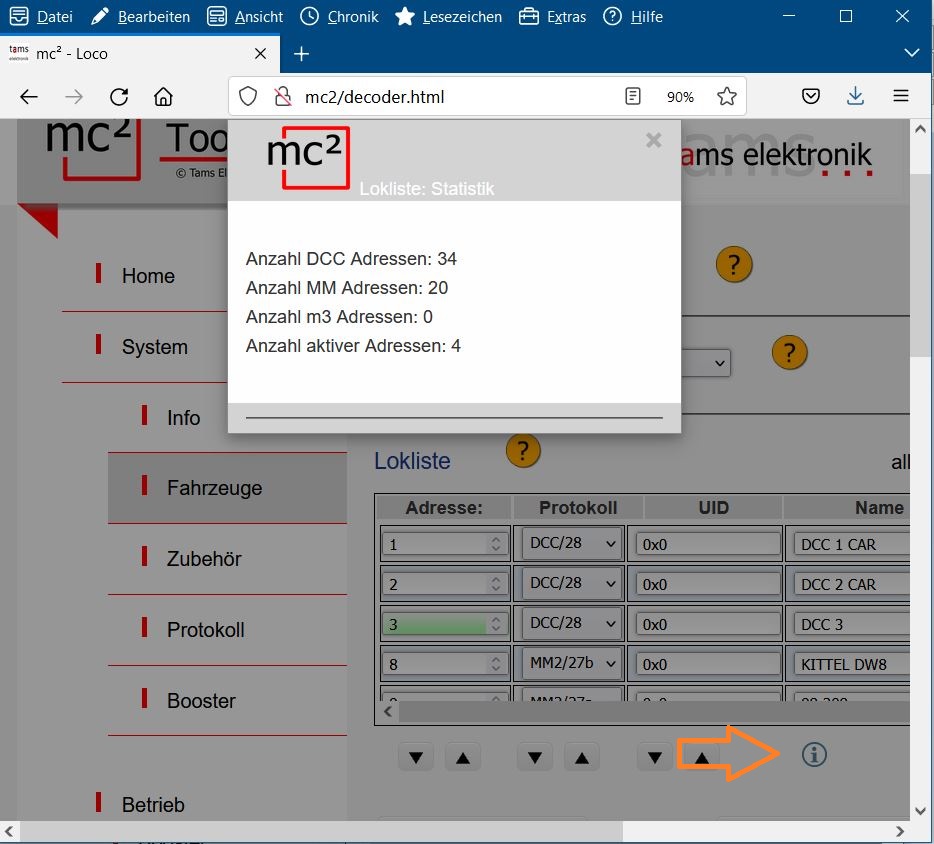Click page vertical scrollbar down arrow
The width and height of the screenshot is (934, 844).
[x=920, y=810]
